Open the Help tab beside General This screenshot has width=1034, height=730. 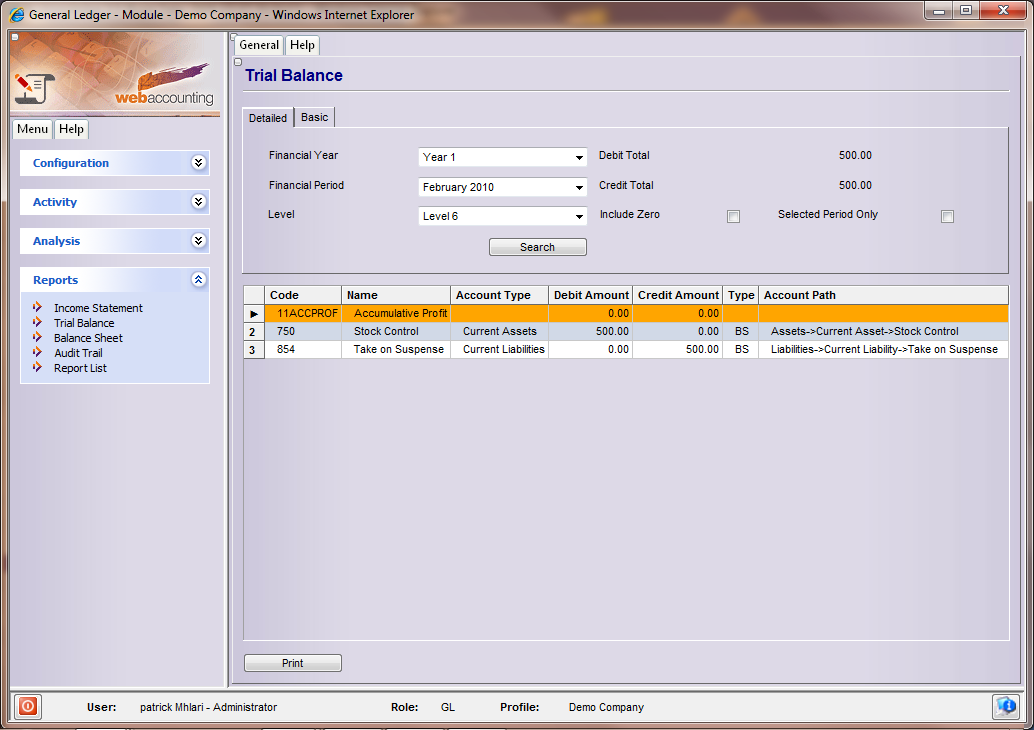(302, 45)
